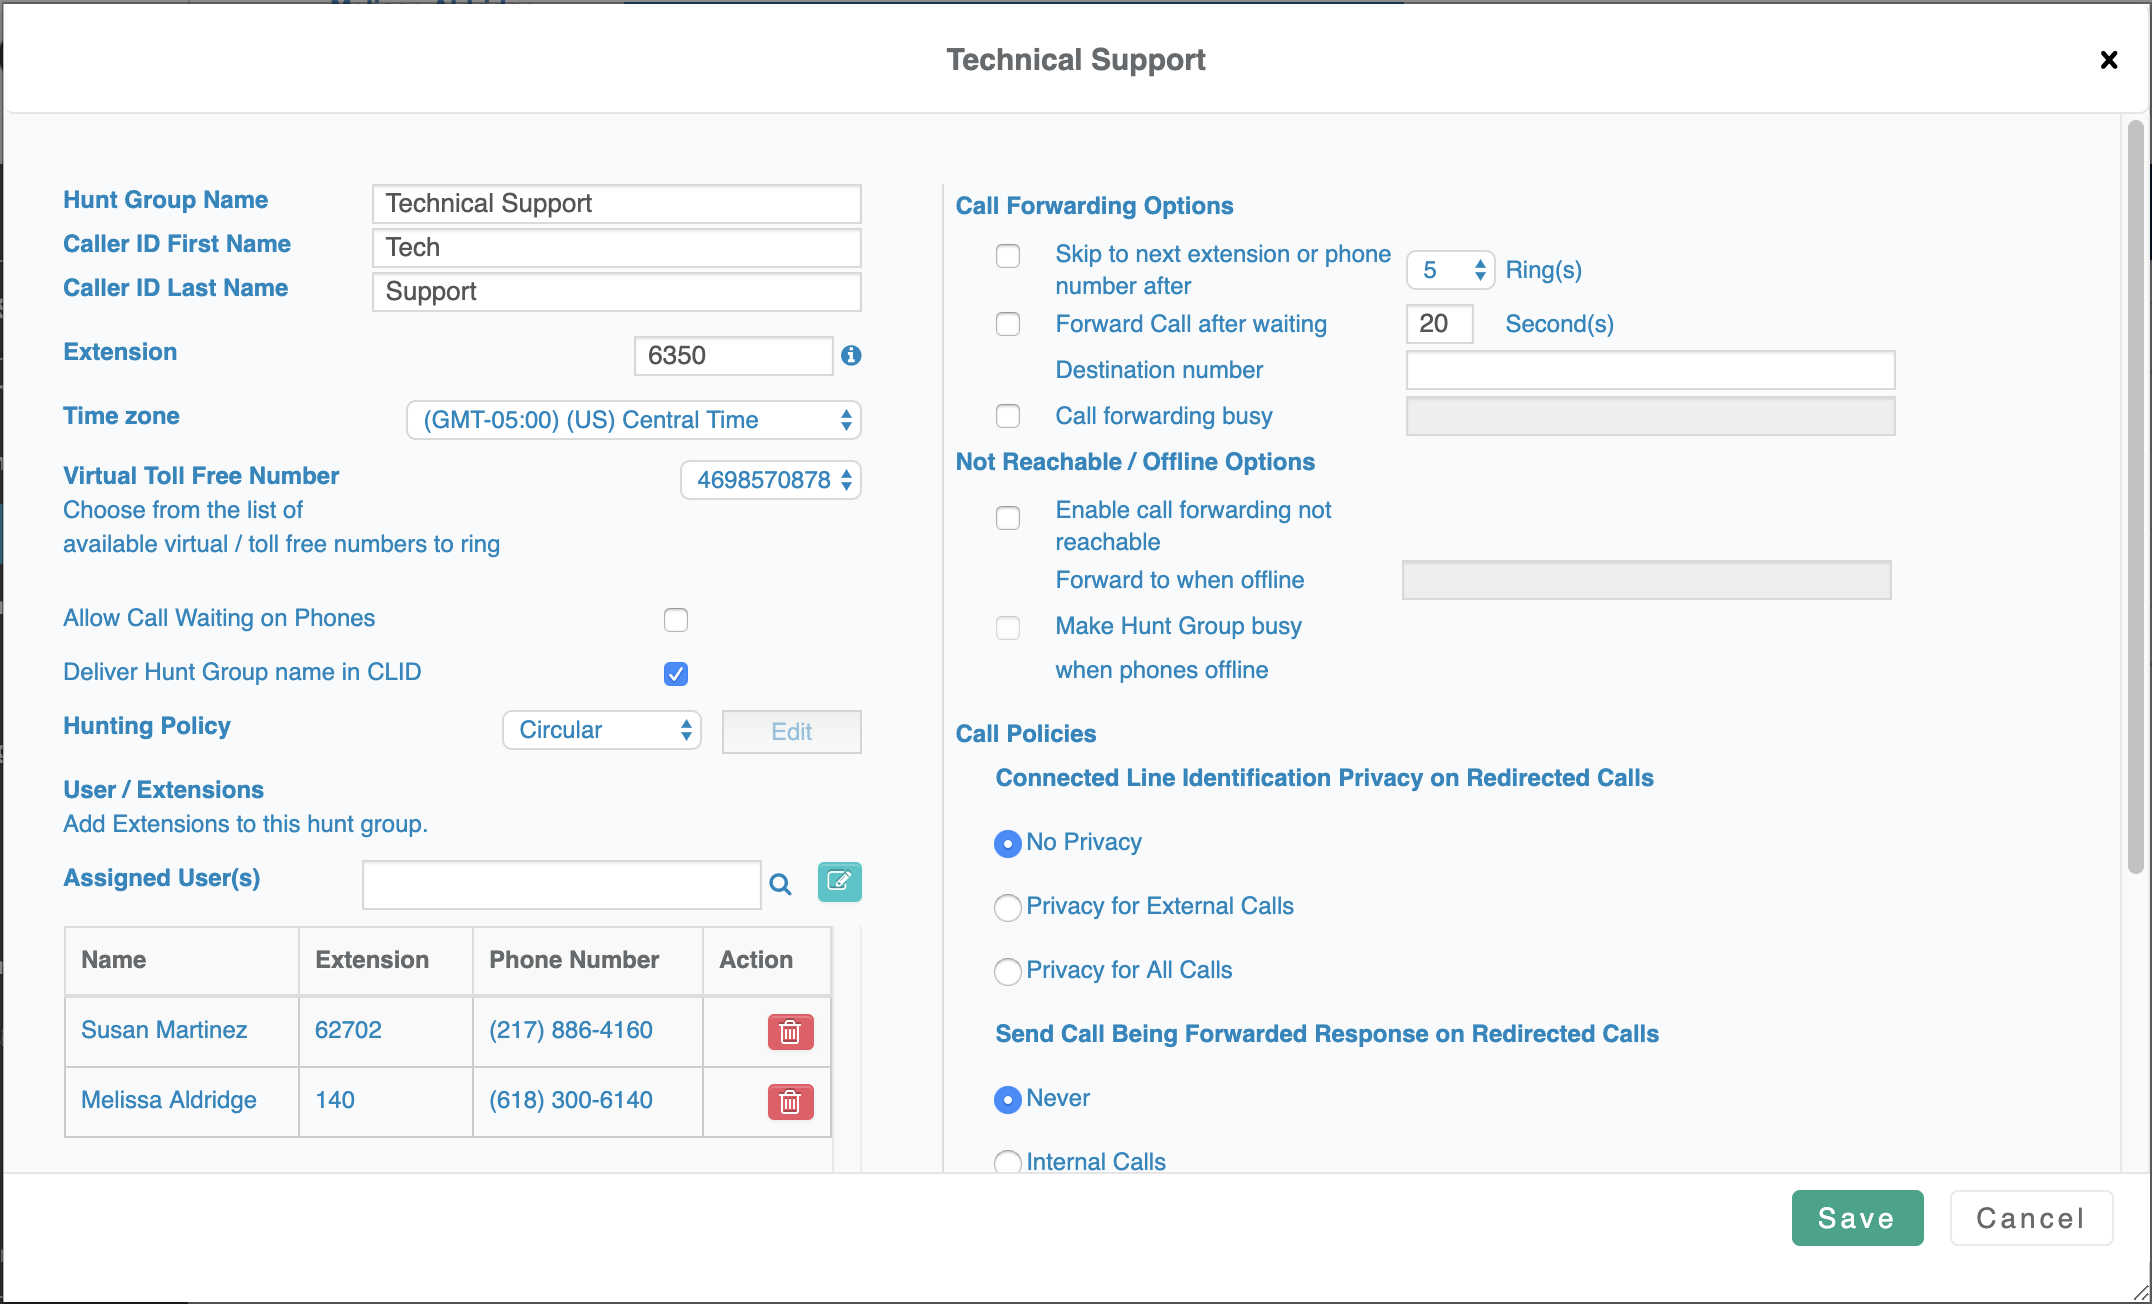Expand the Hunting Policy Circular dropdown
This screenshot has height=1304, width=2152.
coord(602,730)
